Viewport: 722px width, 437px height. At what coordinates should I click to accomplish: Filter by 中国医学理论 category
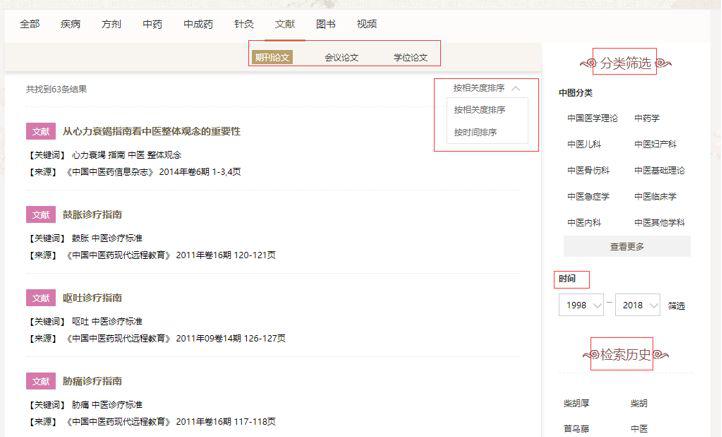pyautogui.click(x=592, y=118)
